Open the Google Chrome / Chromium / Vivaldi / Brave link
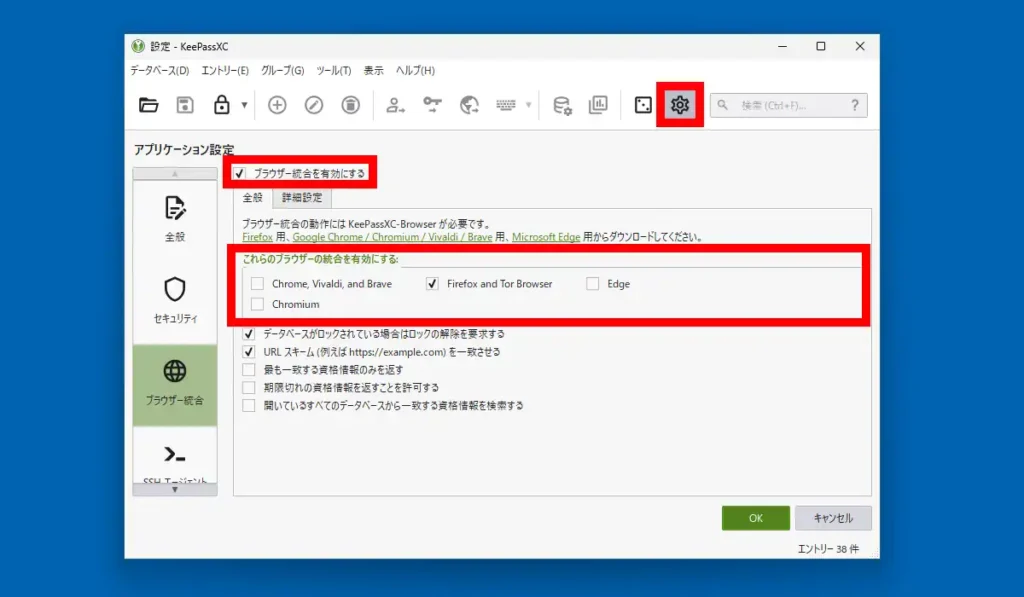Viewport: 1024px width, 597px height. click(392, 237)
